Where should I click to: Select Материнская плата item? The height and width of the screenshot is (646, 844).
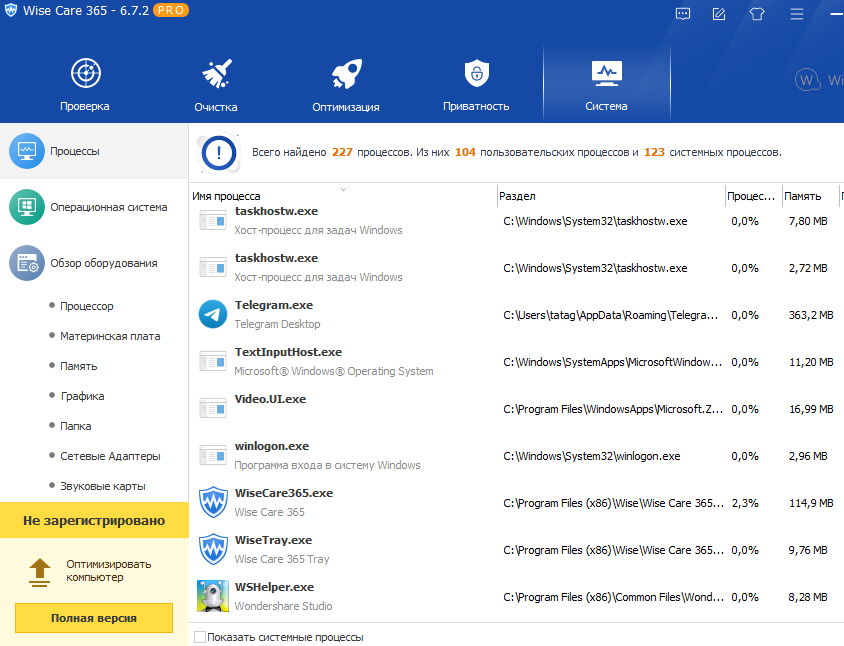pyautogui.click(x=110, y=336)
